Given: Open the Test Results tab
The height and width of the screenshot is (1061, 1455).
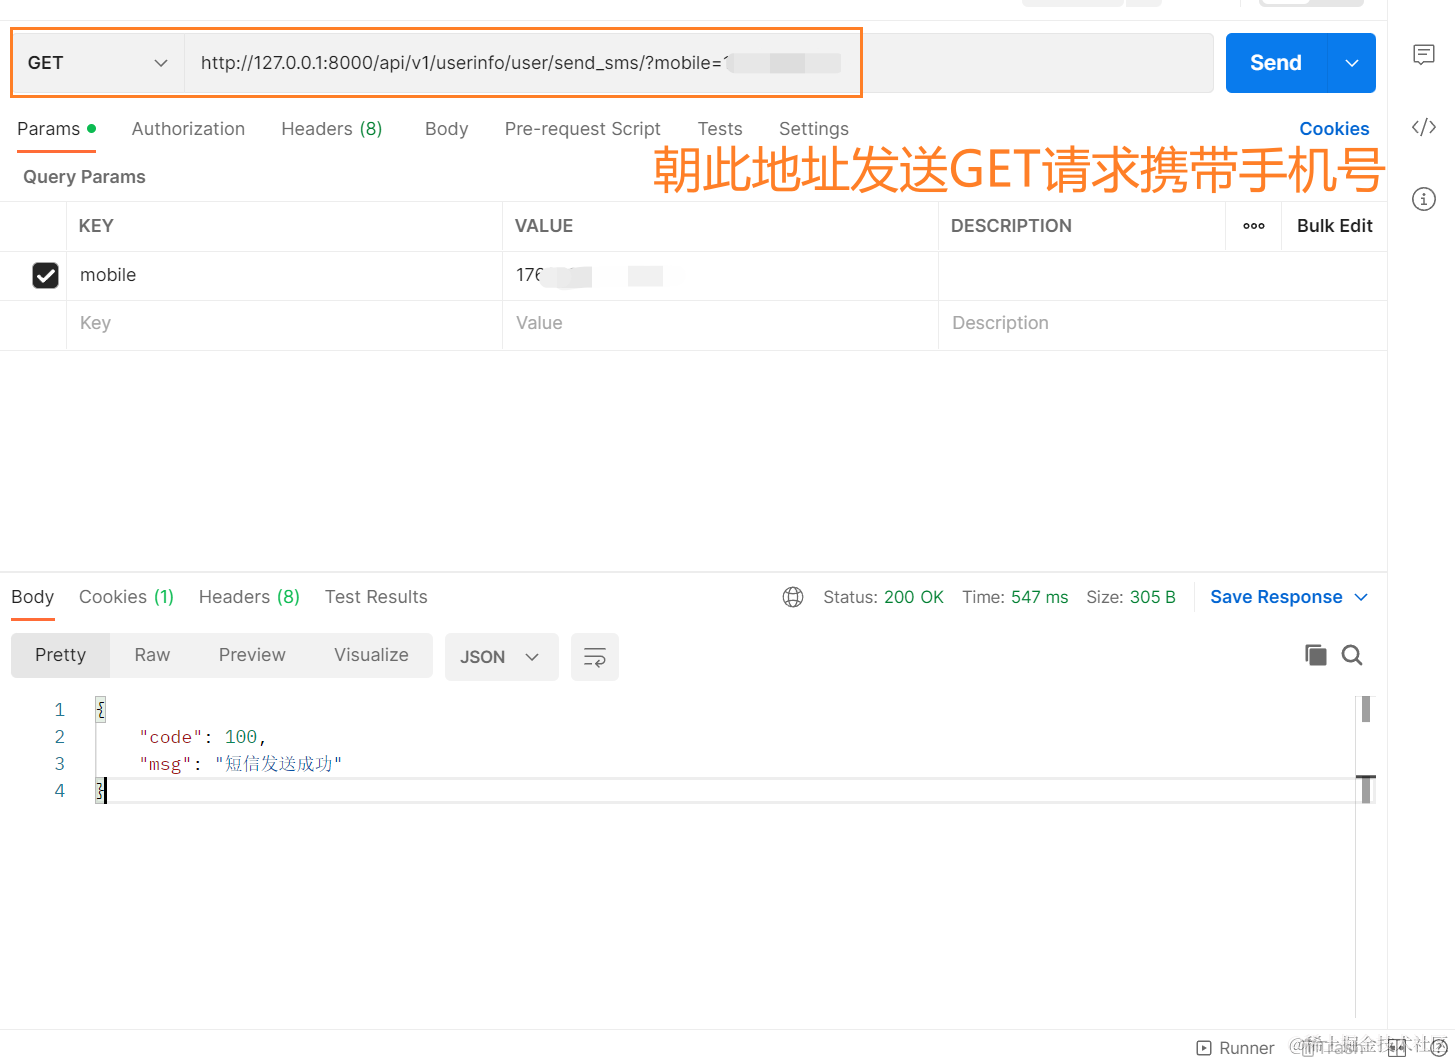Looking at the screenshot, I should tap(376, 597).
